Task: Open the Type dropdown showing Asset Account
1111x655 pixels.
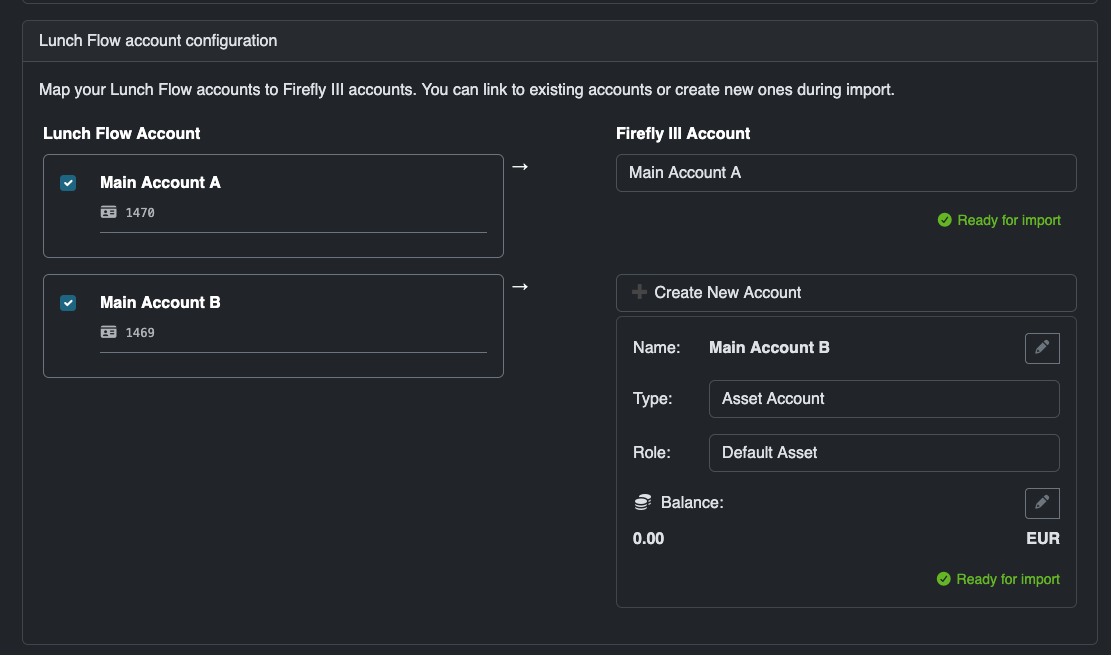Action: (884, 398)
